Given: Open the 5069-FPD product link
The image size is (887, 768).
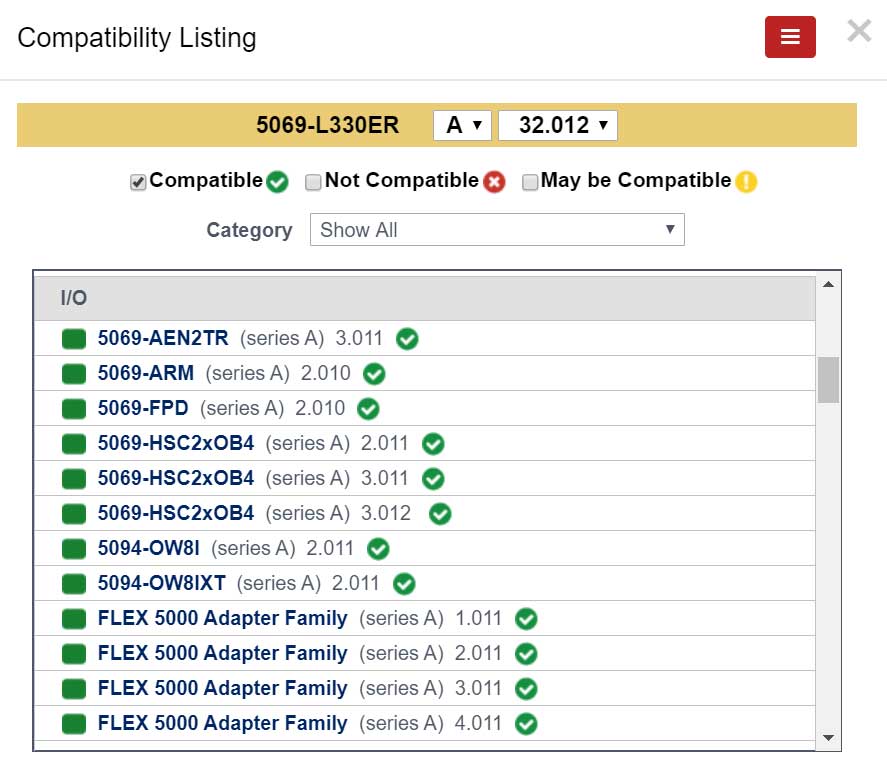Looking at the screenshot, I should (x=143, y=408).
